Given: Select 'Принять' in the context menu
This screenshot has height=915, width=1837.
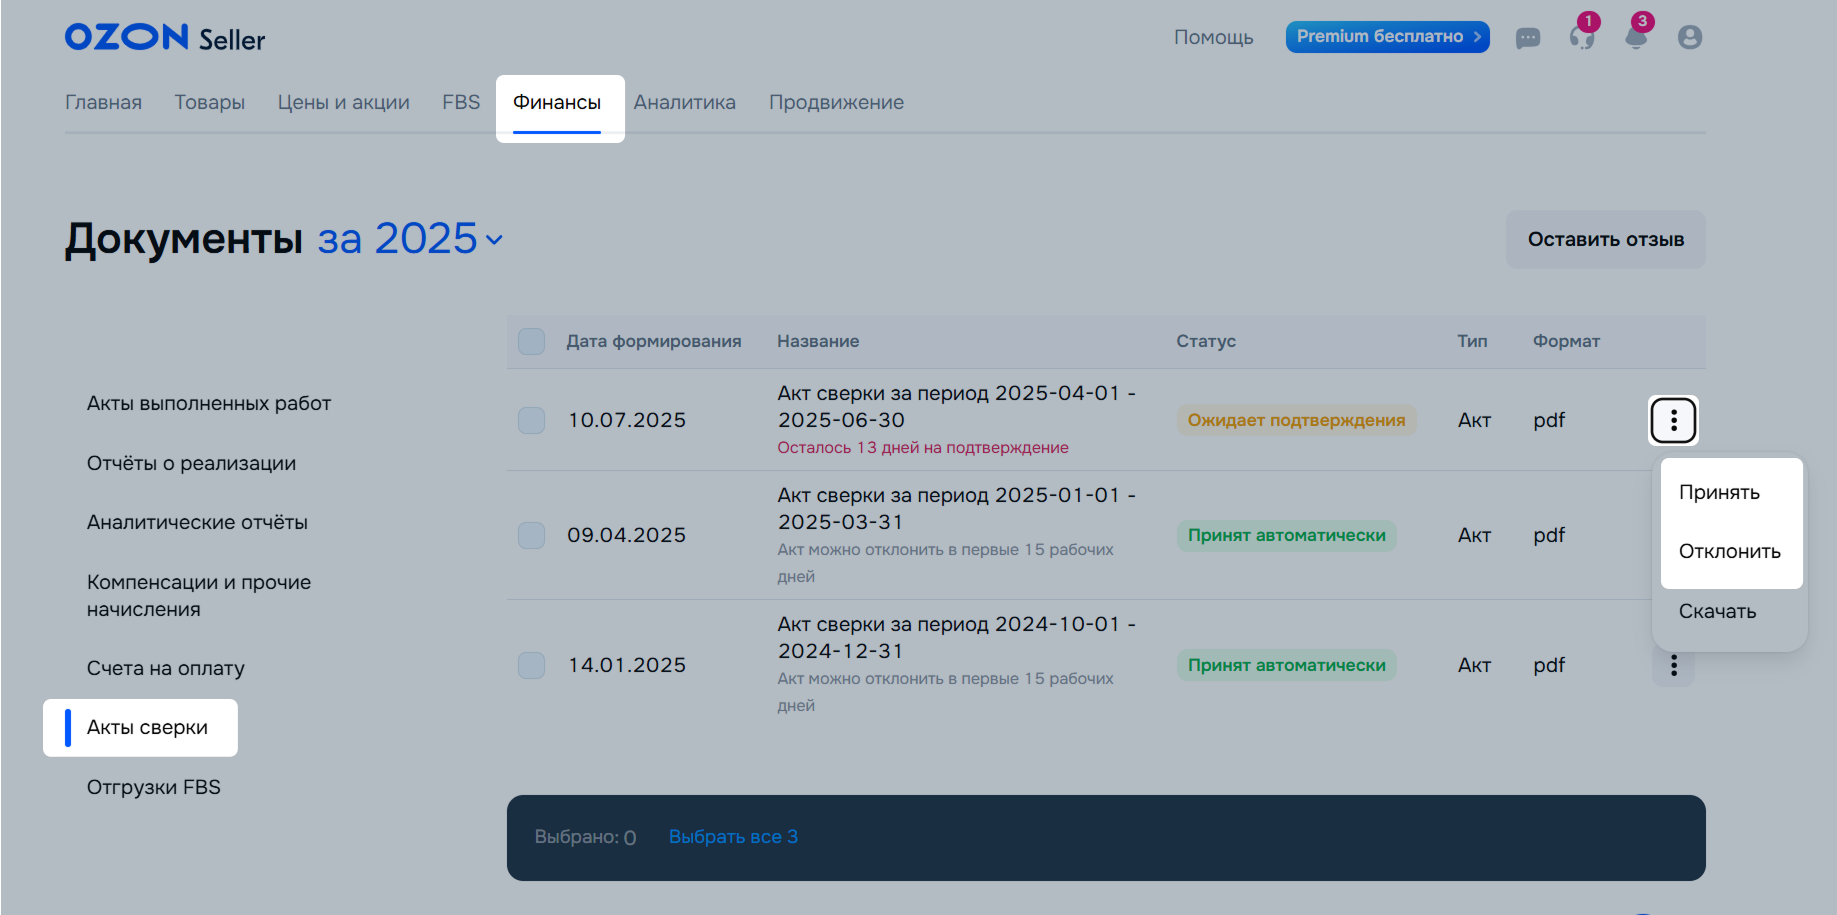Looking at the screenshot, I should click(1719, 492).
